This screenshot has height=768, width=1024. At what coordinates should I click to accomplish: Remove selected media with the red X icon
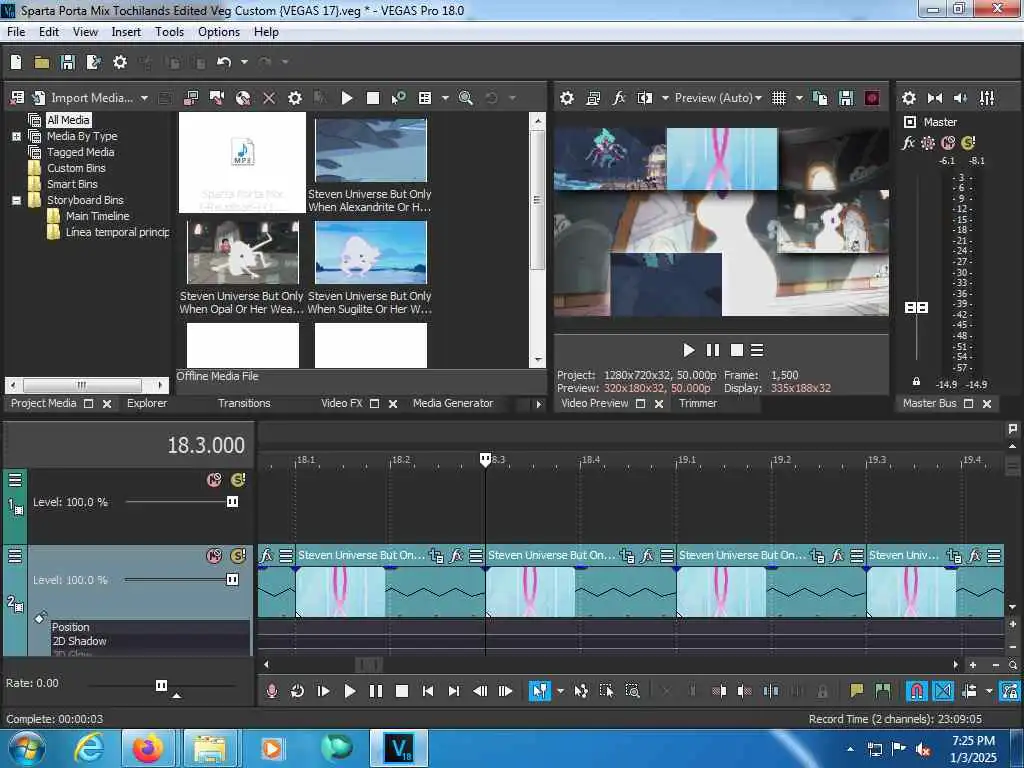(x=268, y=98)
